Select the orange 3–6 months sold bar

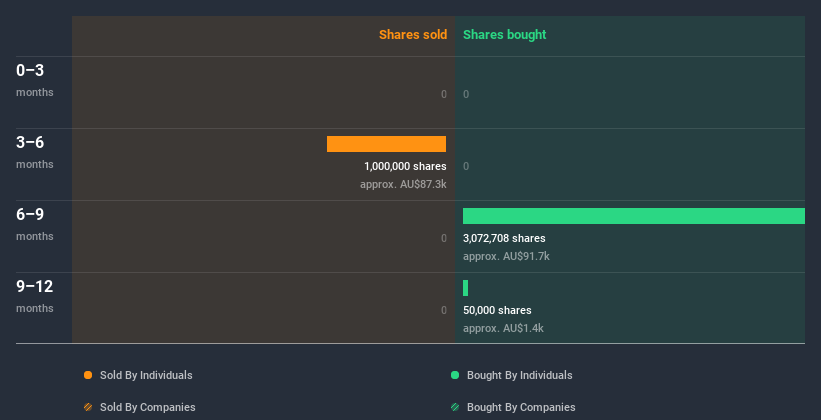(x=386, y=144)
